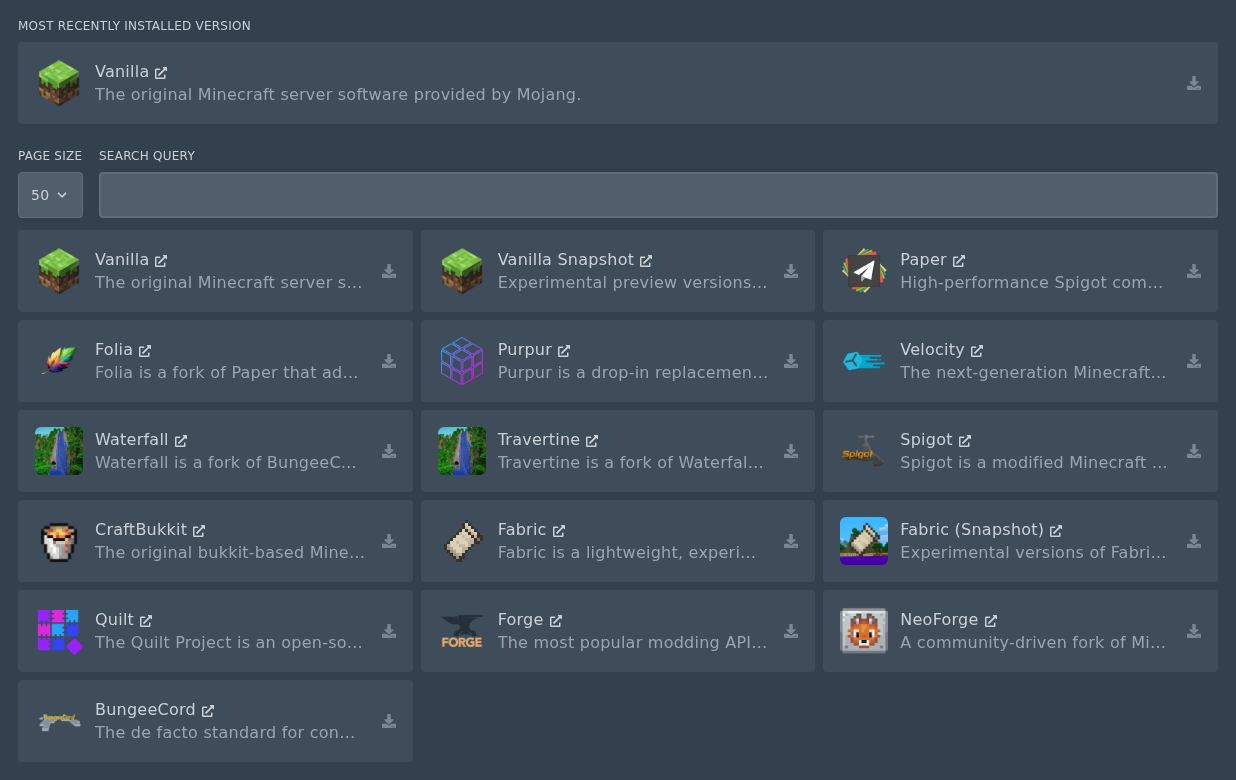1236x780 pixels.
Task: Click the Folia feather logo
Action: point(59,361)
